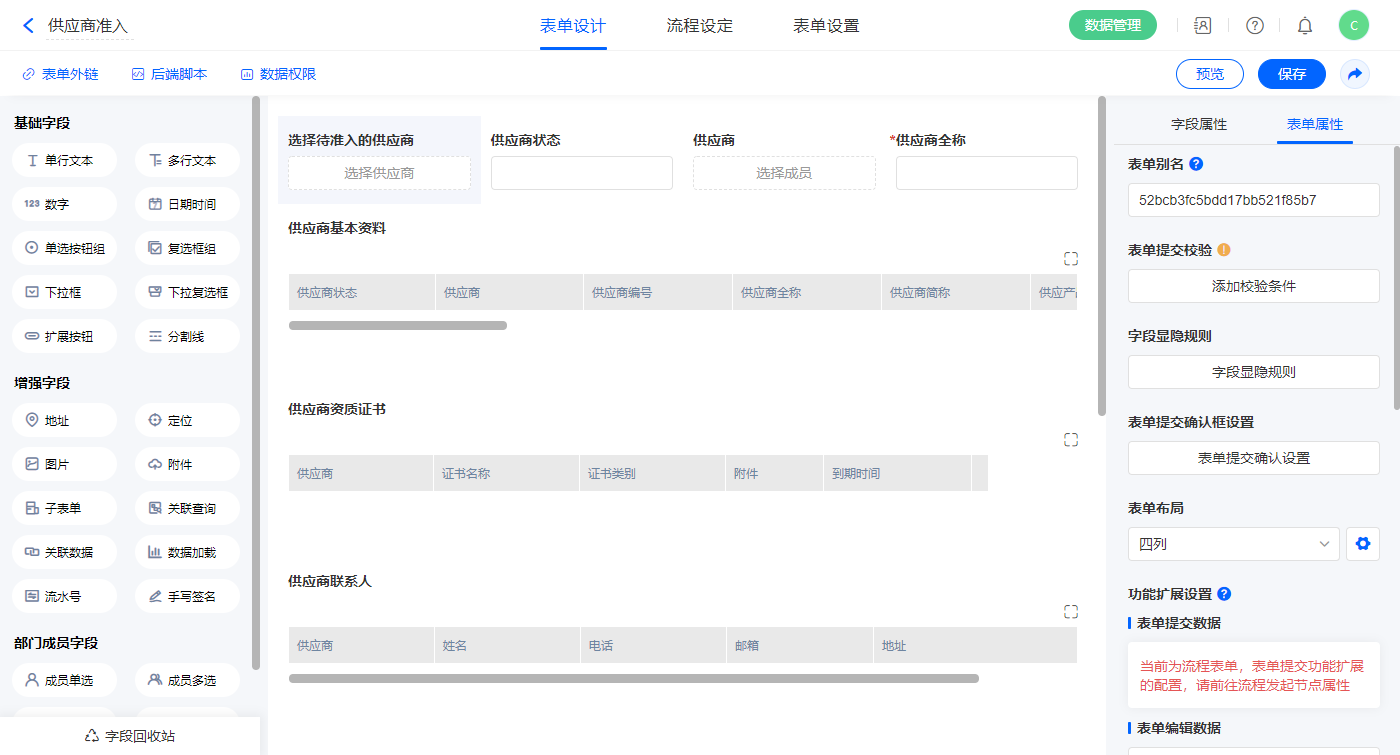Switch to the 流程设定 tab
This screenshot has width=1400, height=755.
(699, 26)
